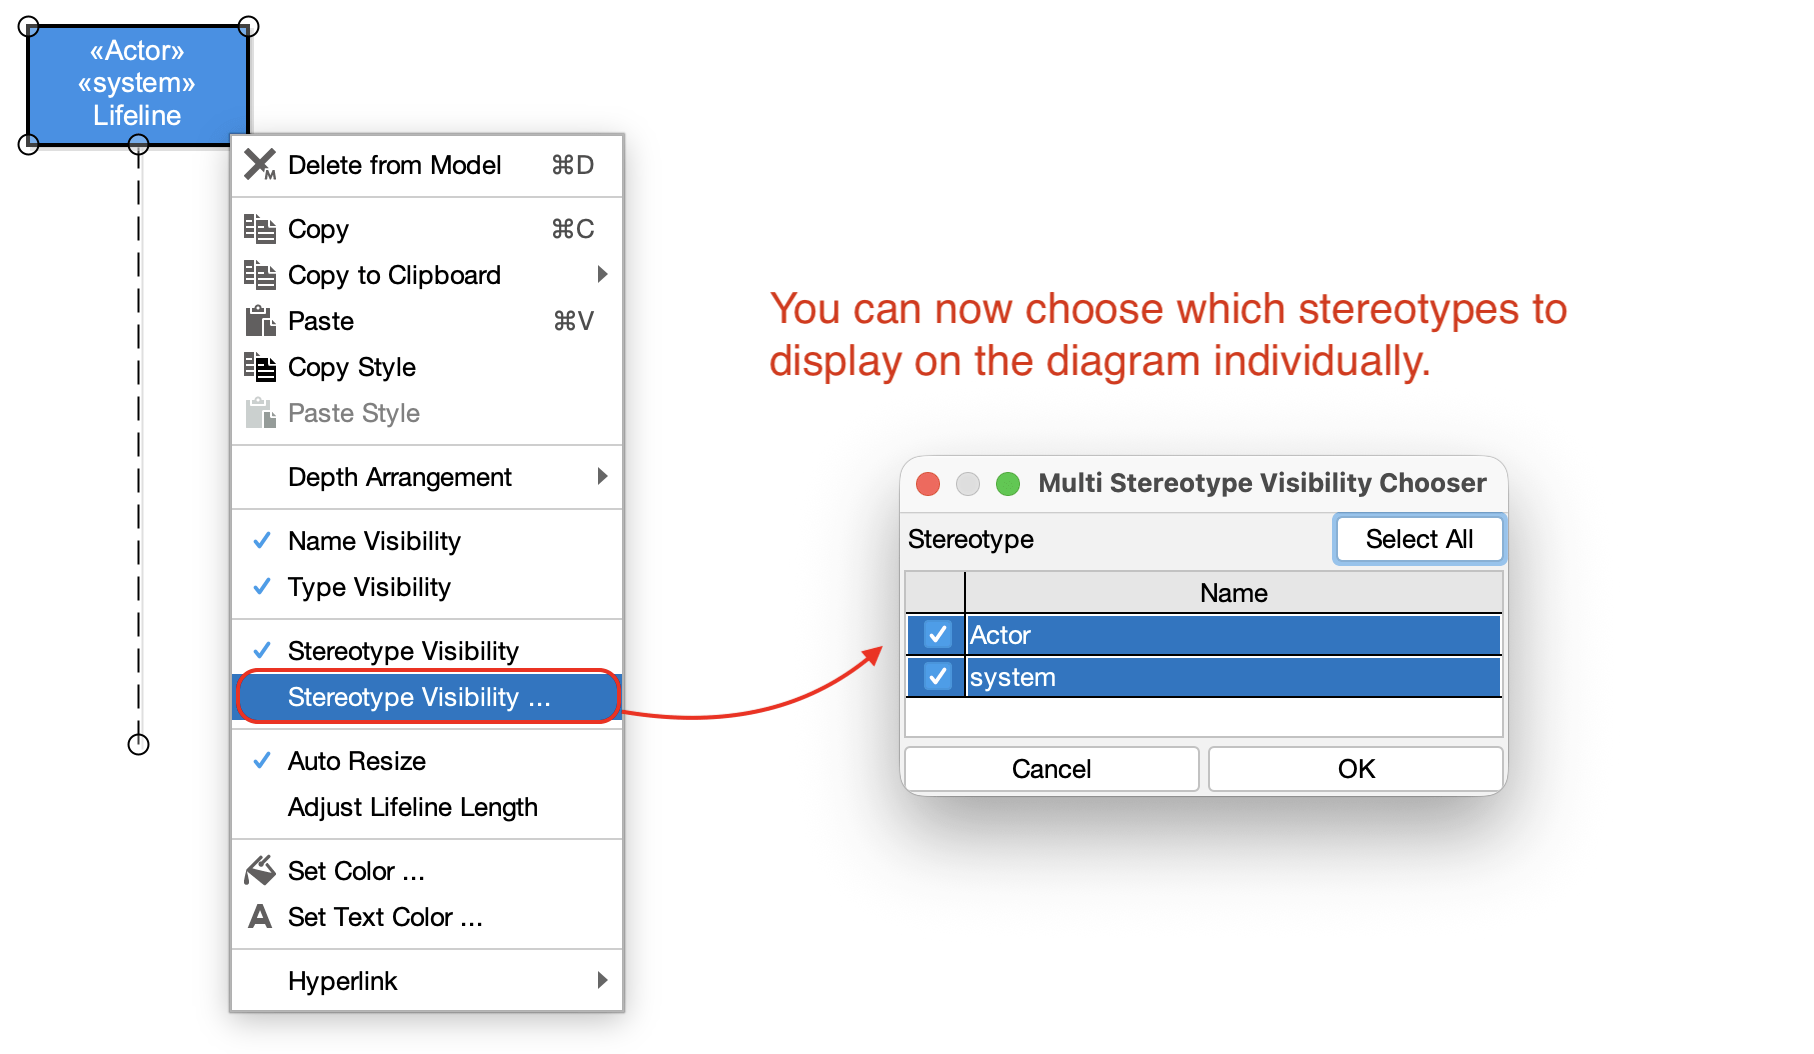Select the Stereotype Visibility ... menu entry
The width and height of the screenshot is (1814, 1054).
pos(420,697)
